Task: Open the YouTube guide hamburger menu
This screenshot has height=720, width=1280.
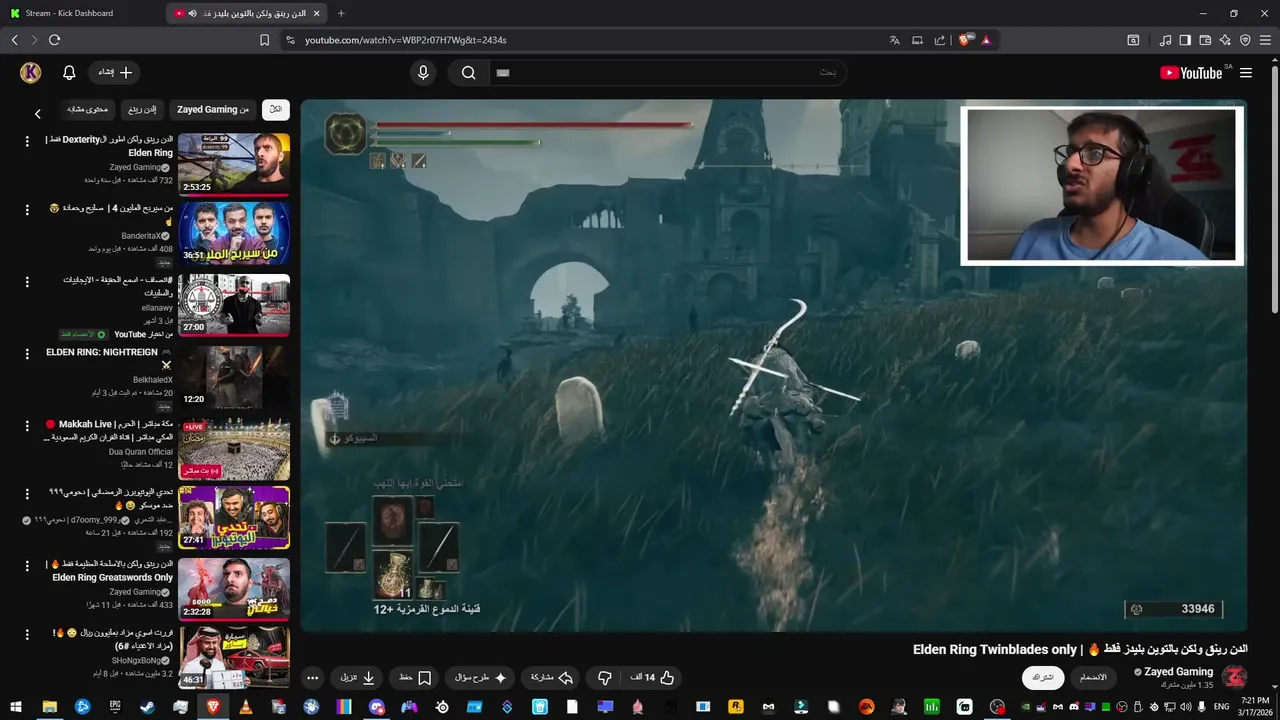Action: [x=1246, y=73]
